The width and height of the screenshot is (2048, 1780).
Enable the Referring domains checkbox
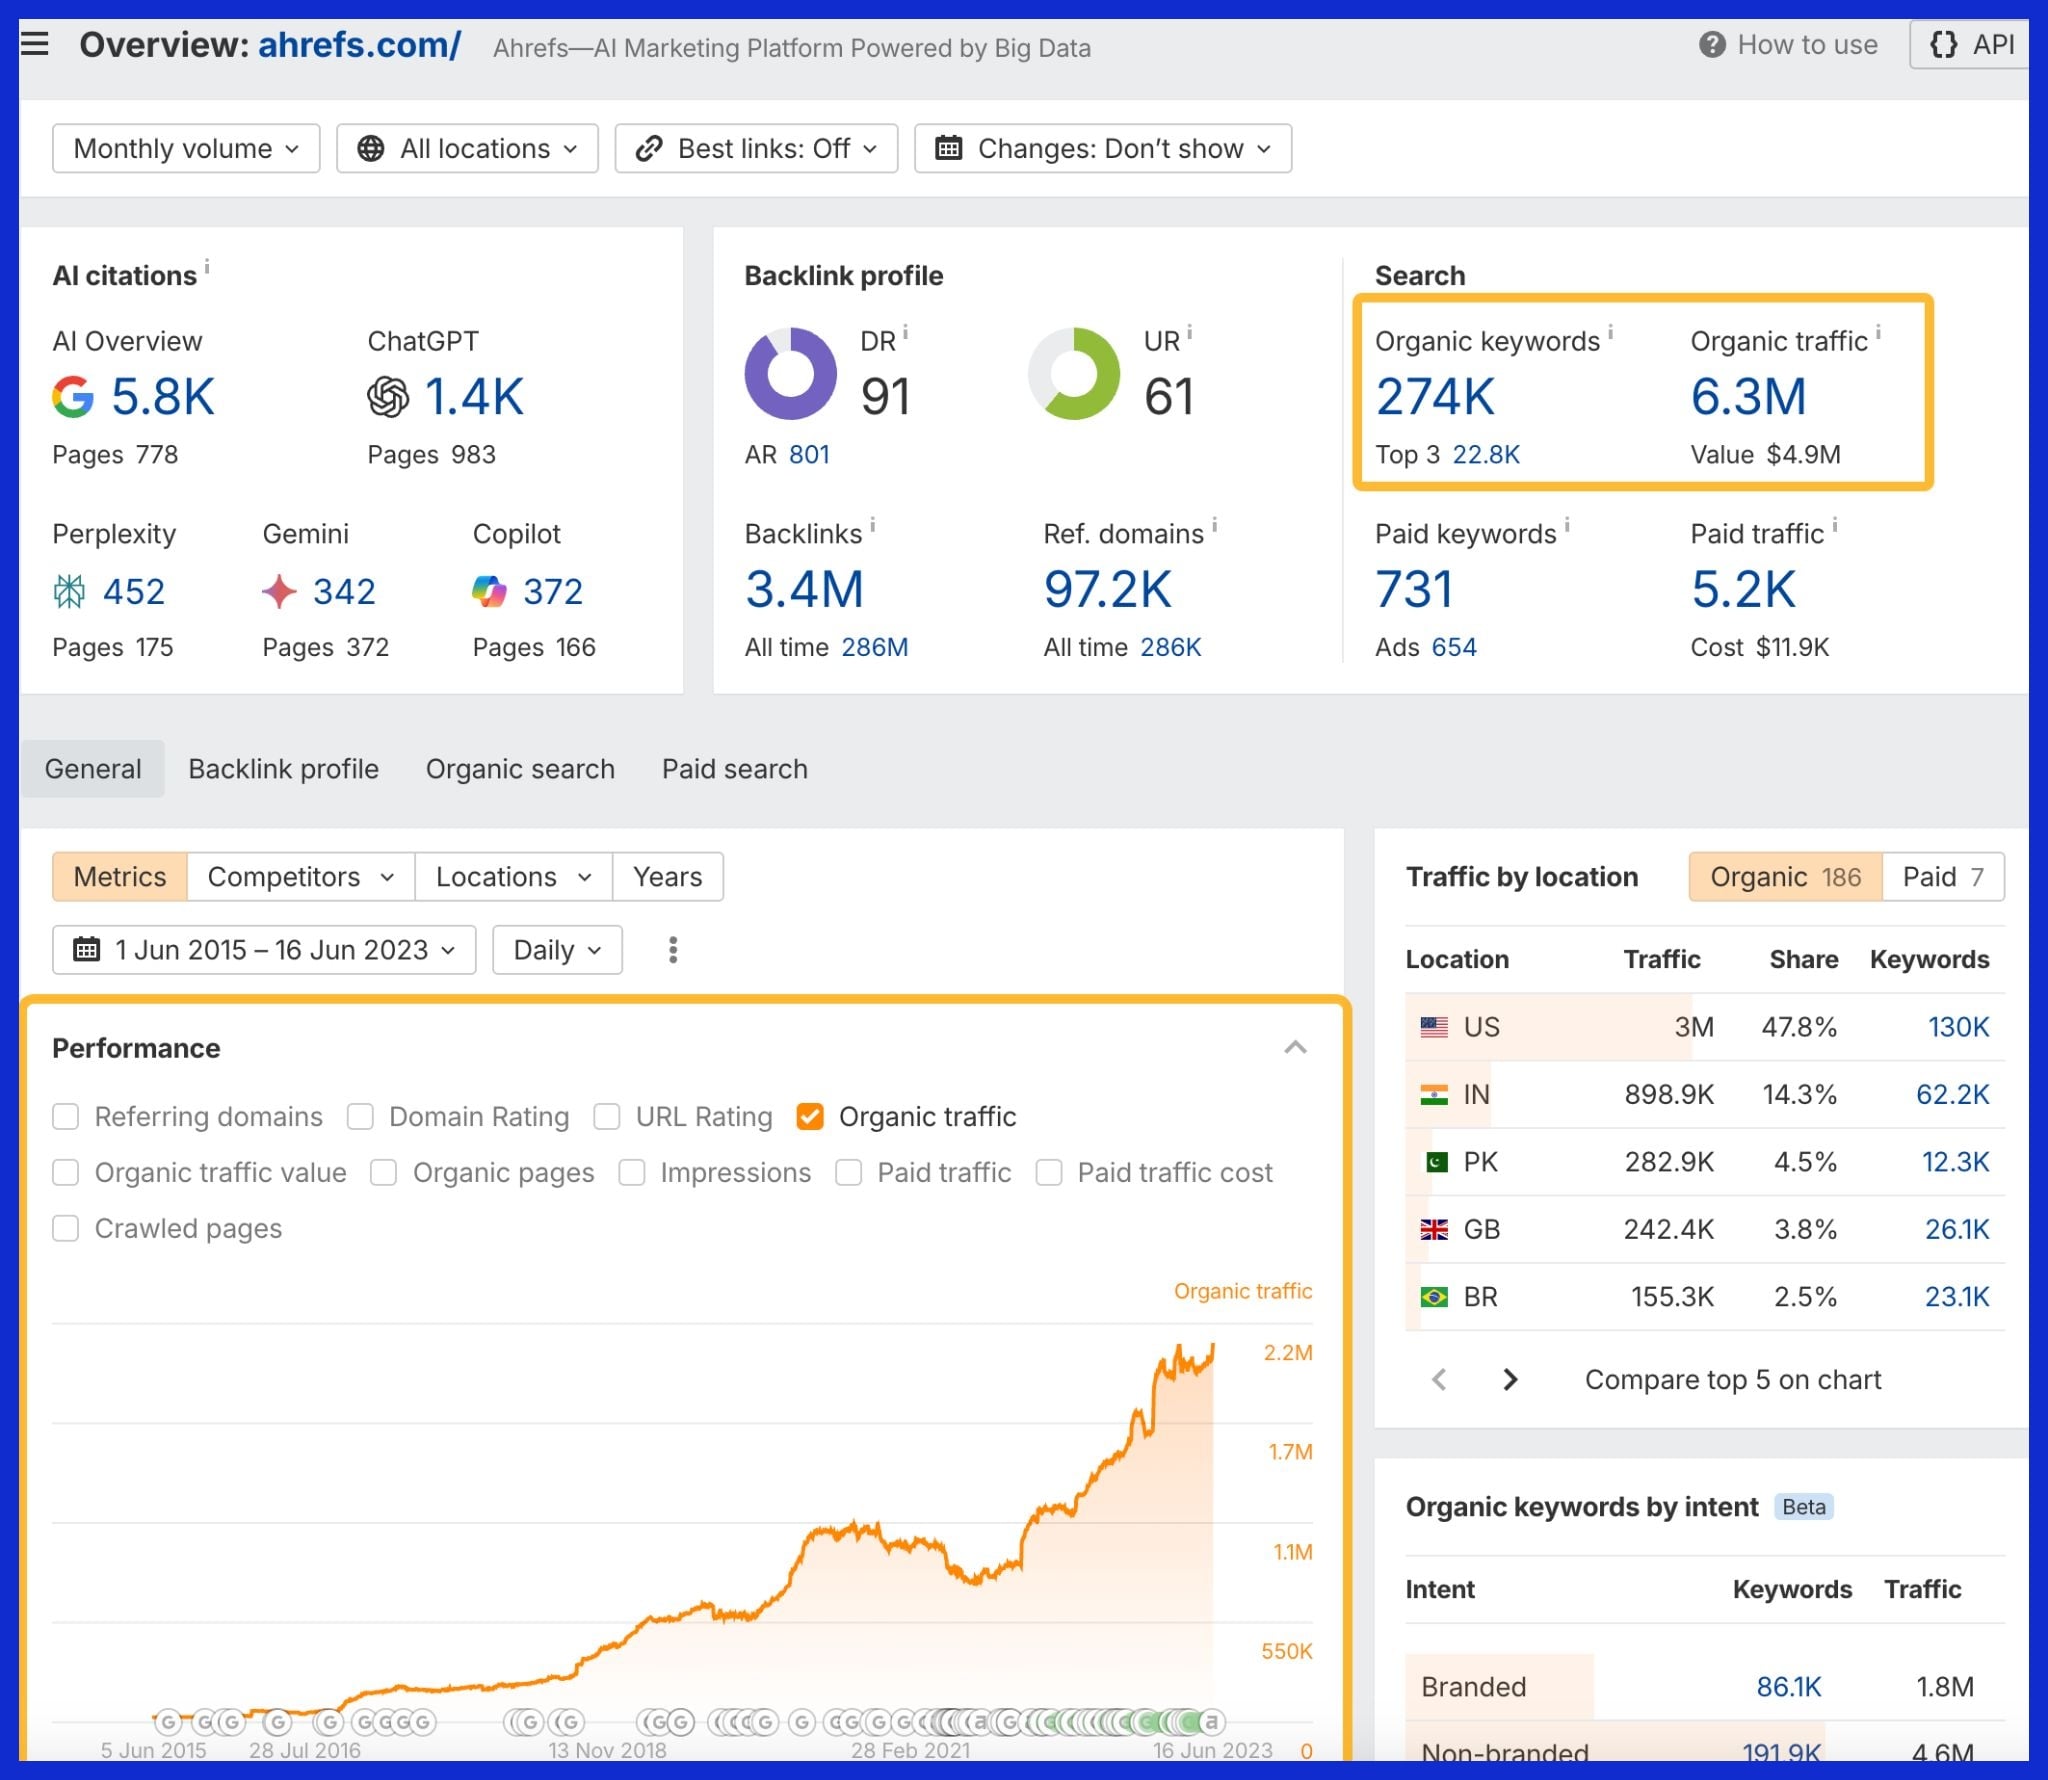(66, 1117)
